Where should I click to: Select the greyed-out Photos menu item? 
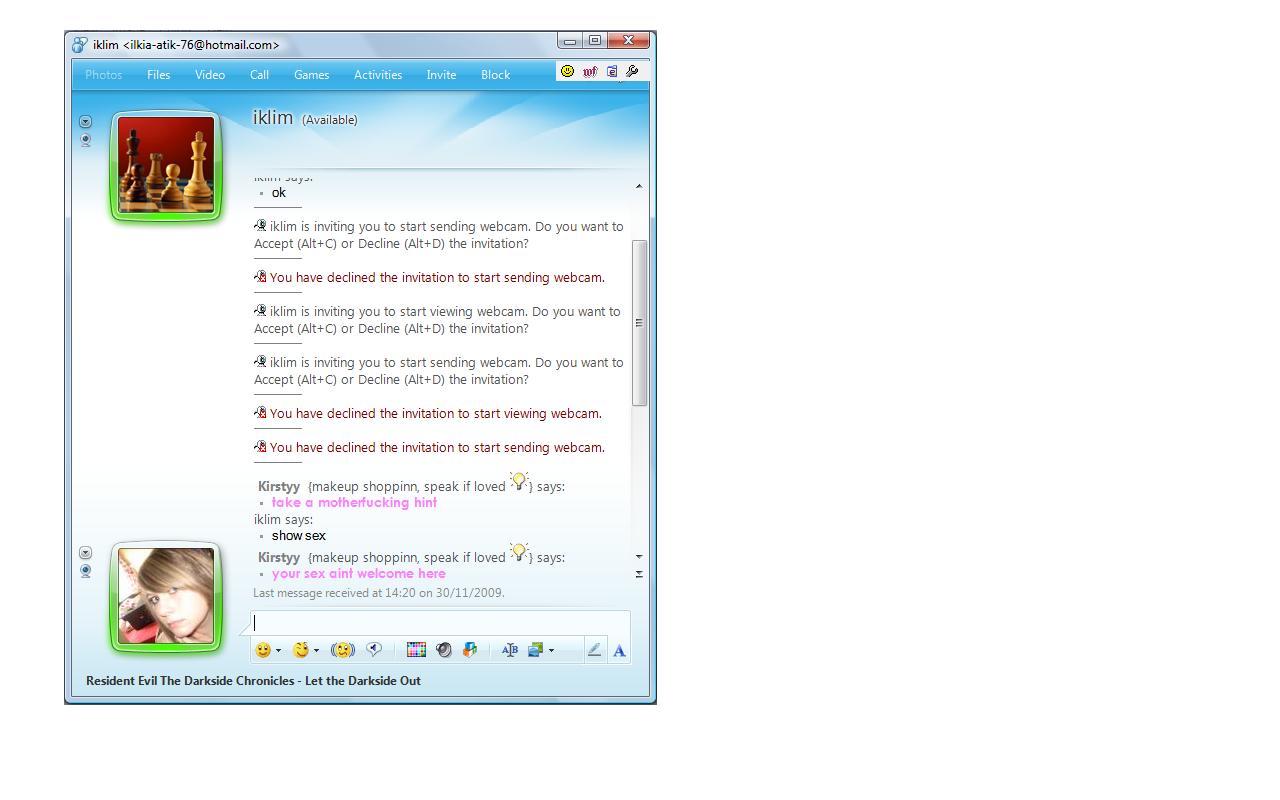(103, 75)
